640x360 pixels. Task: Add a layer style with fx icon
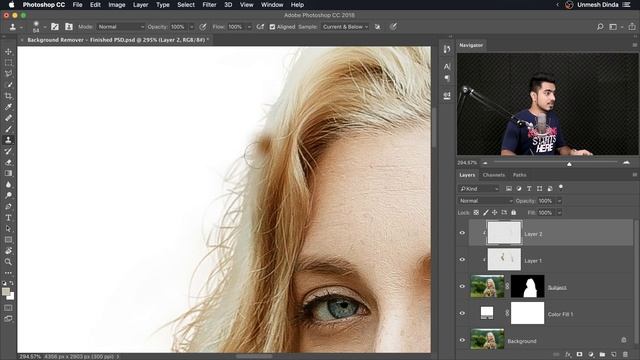[x=568, y=354]
